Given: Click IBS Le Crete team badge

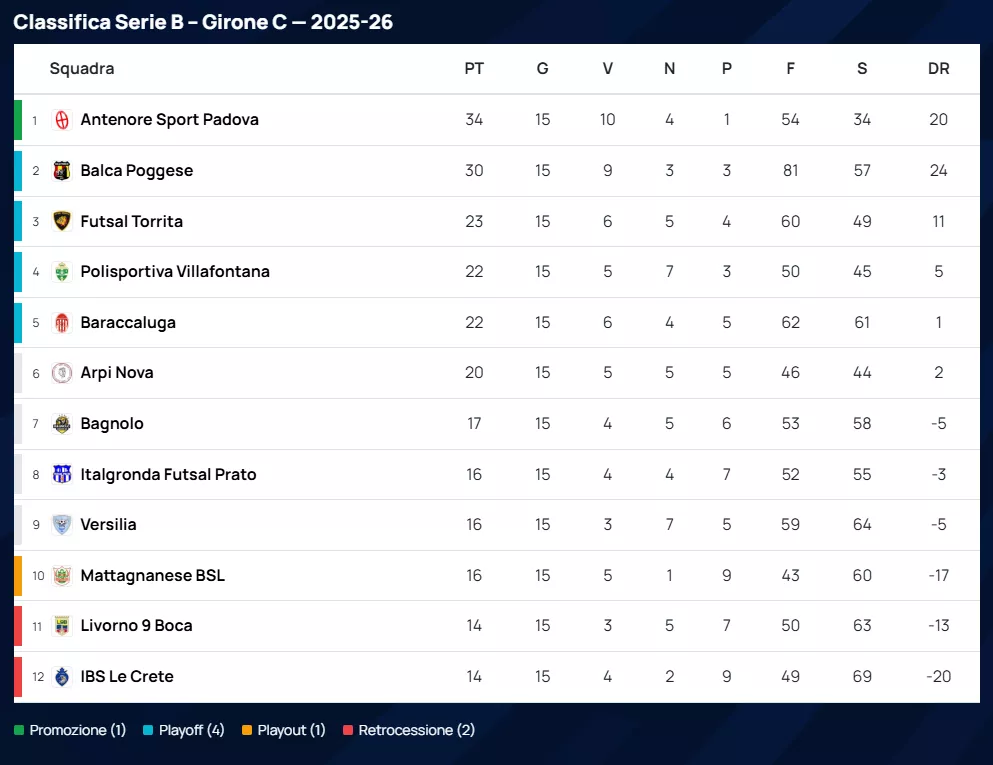Looking at the screenshot, I should (x=62, y=677).
